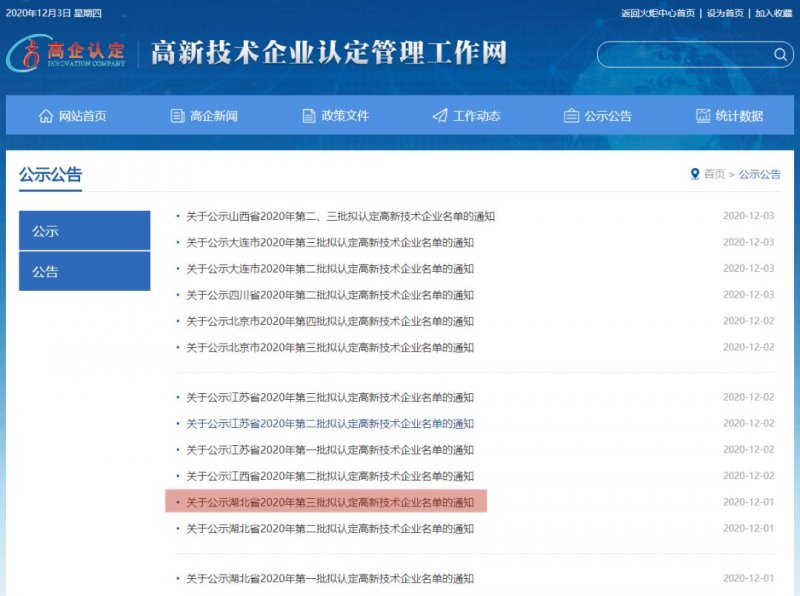Open the 政策文件 navigation menu

(x=335, y=116)
